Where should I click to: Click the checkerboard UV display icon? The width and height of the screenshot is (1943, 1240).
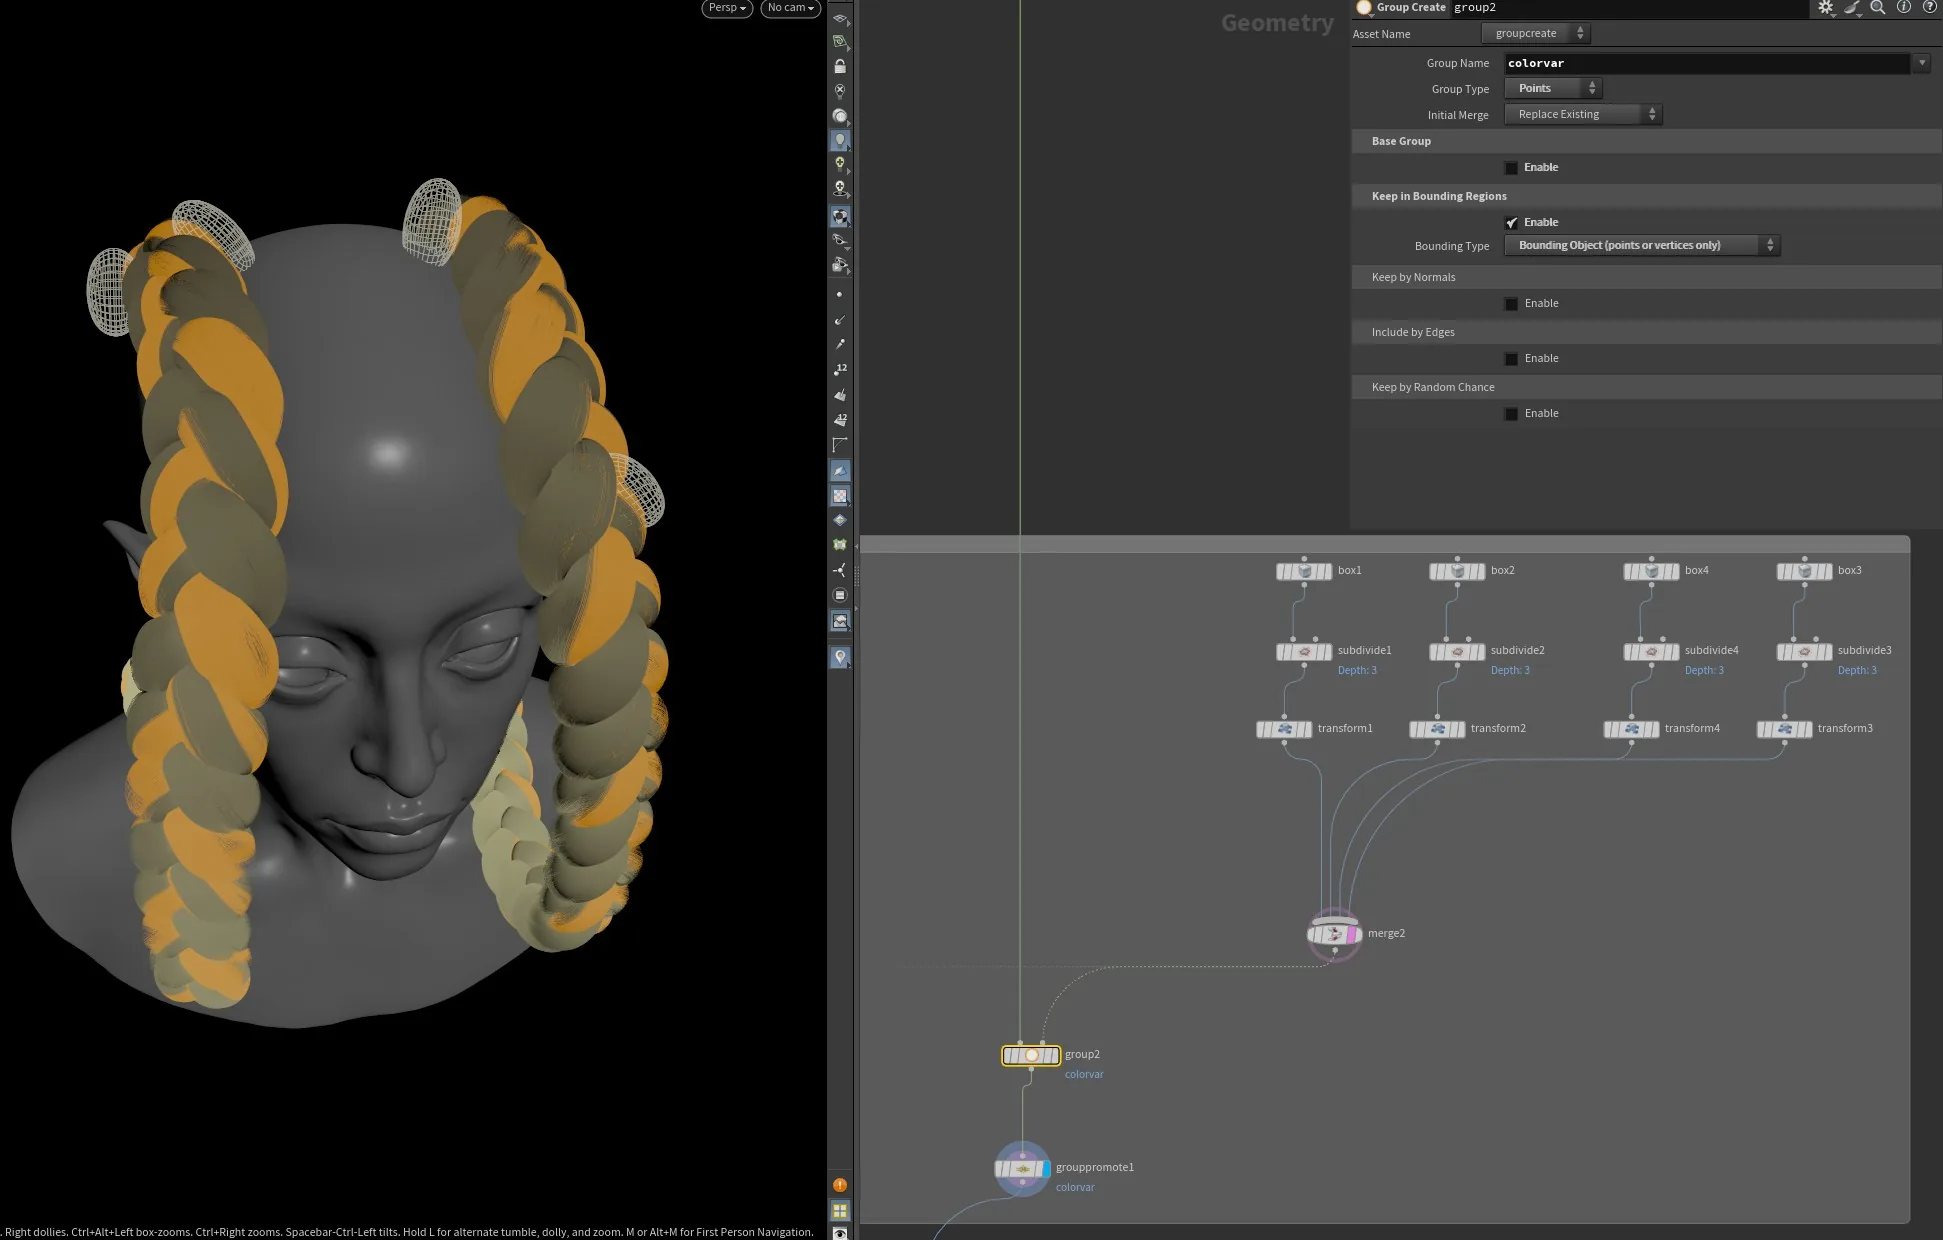tap(840, 496)
